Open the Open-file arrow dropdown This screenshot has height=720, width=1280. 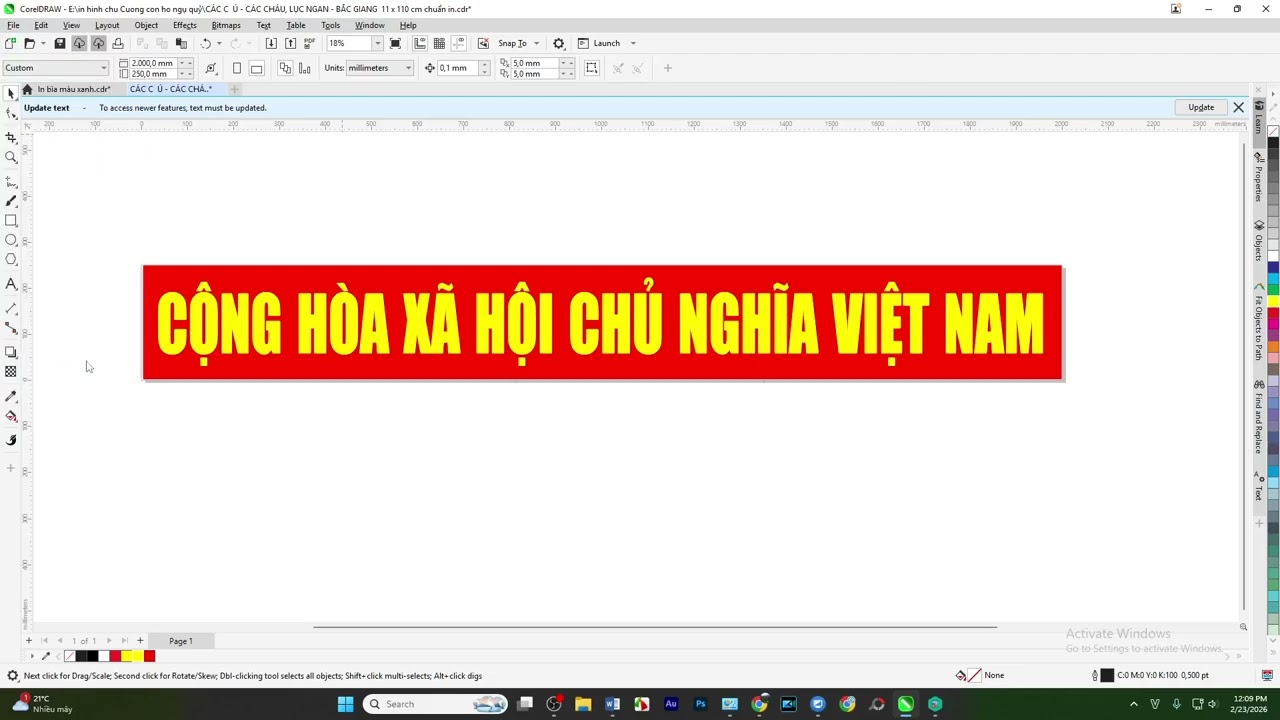(42, 43)
